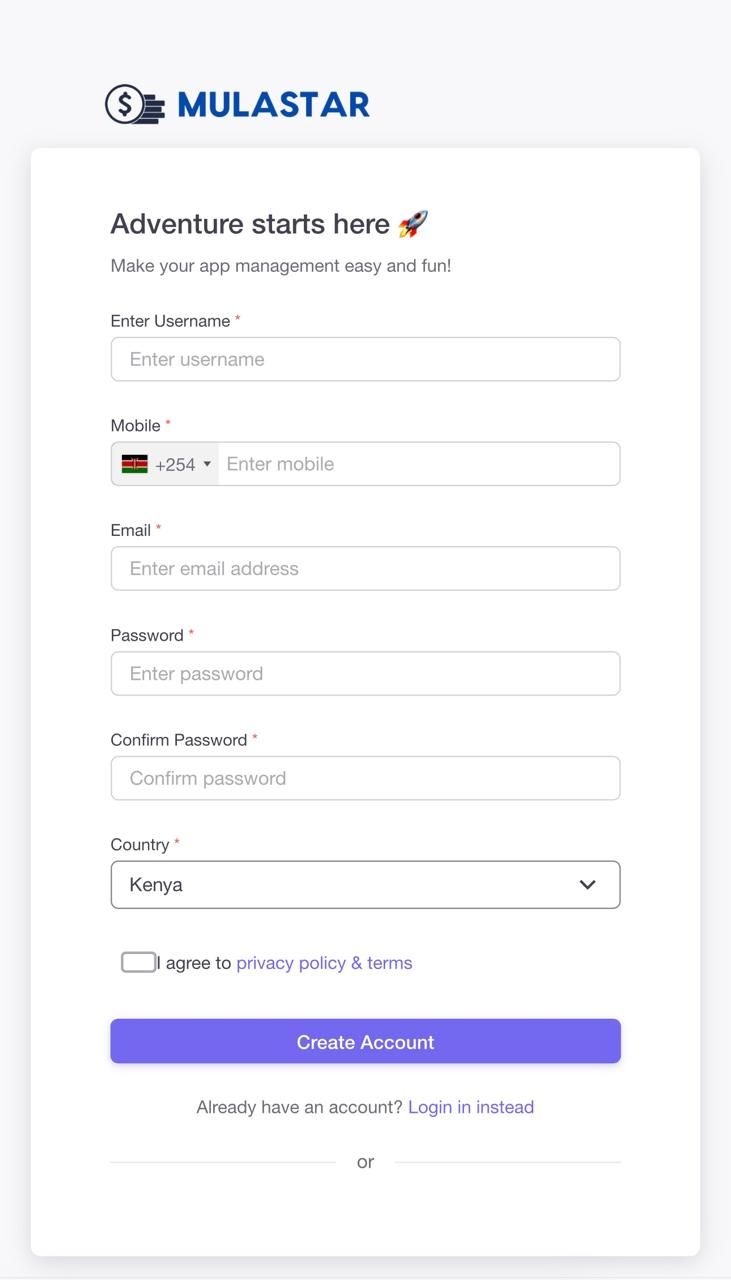Click the small arrow beside +254 code
Viewport: 731px width, 1280px height.
click(207, 463)
